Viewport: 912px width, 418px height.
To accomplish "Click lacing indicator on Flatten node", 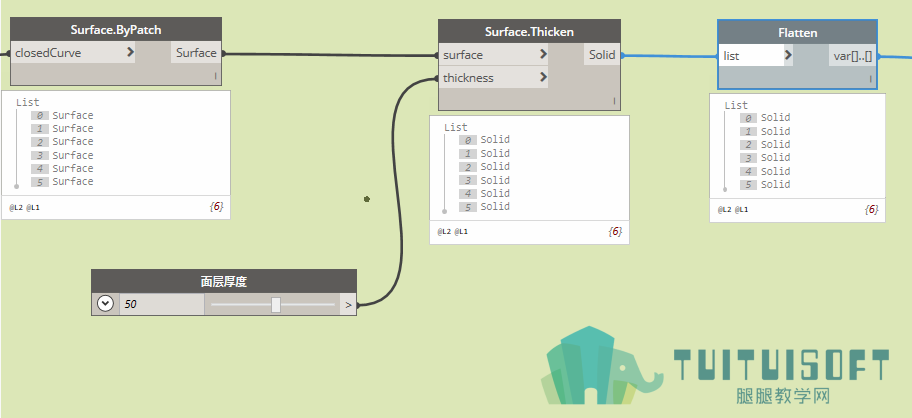I will (871, 79).
